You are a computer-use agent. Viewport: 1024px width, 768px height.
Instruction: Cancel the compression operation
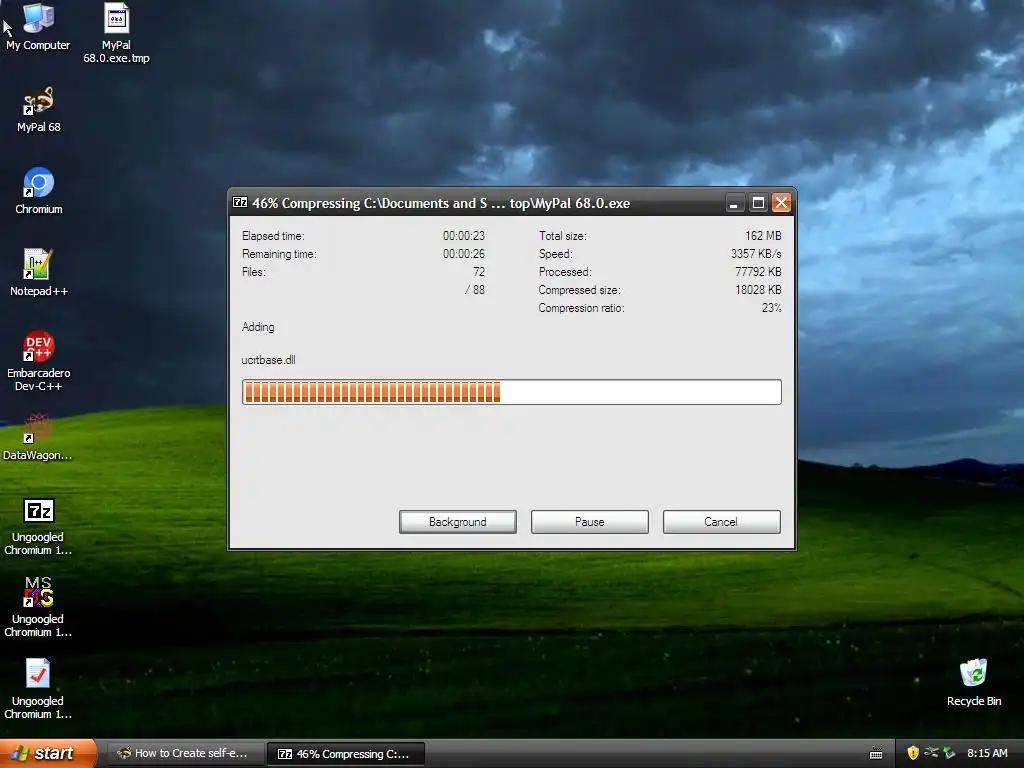(722, 522)
